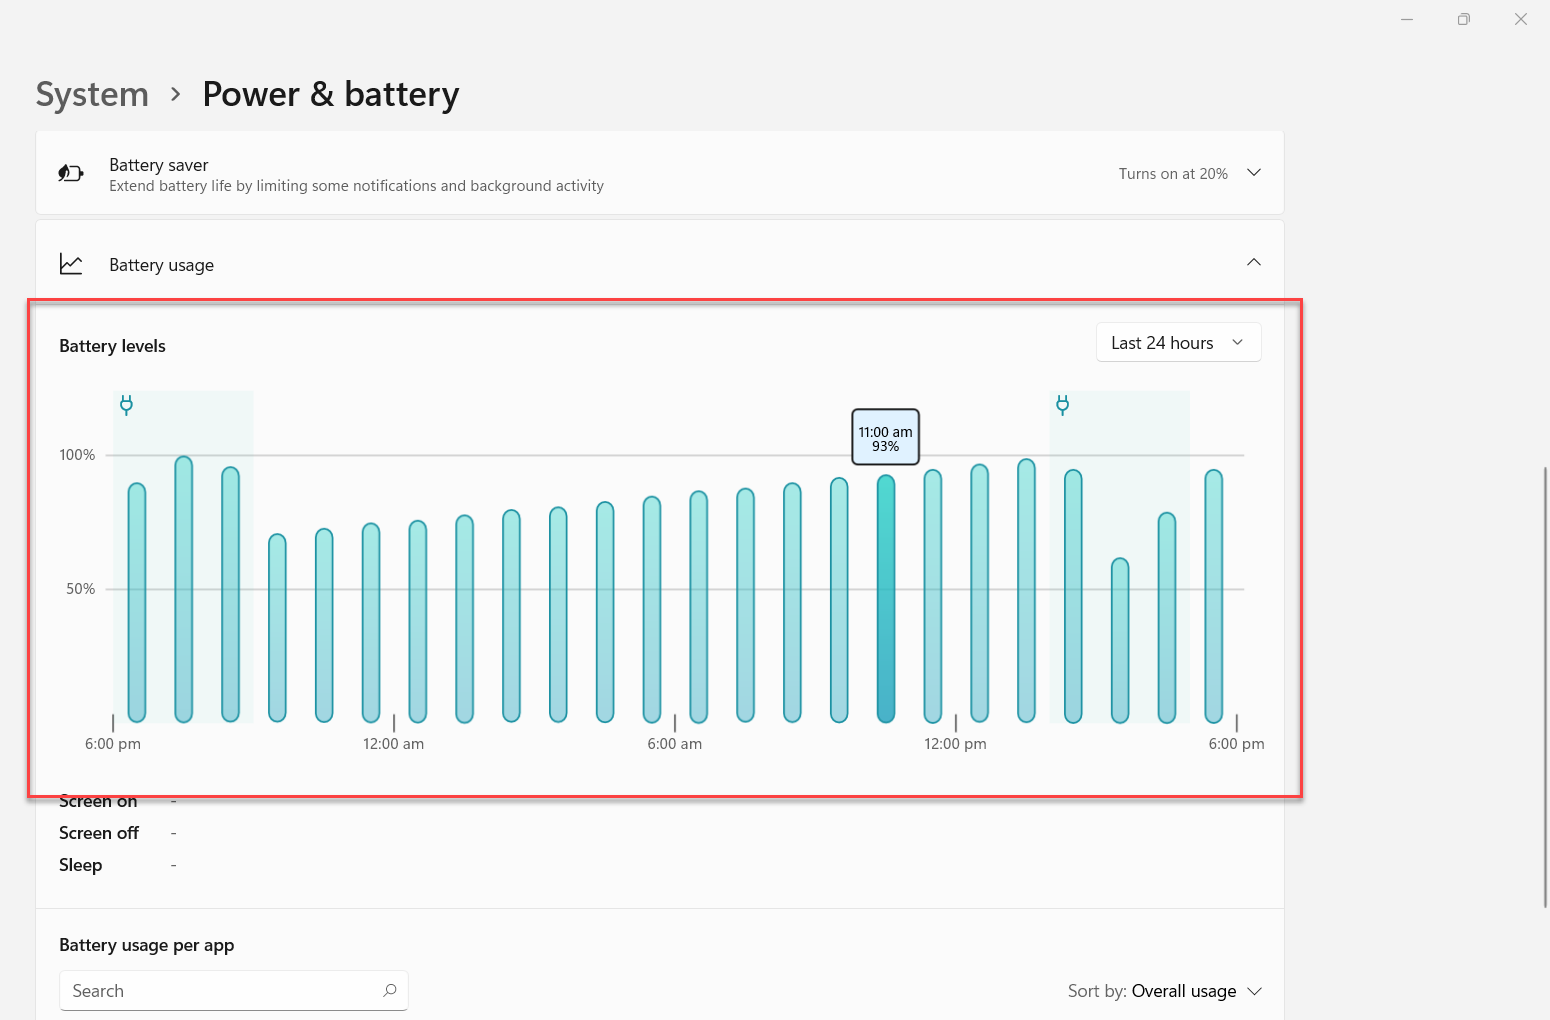The image size is (1550, 1020).
Task: Go back to System via breadcrumb
Action: pyautogui.click(x=92, y=94)
